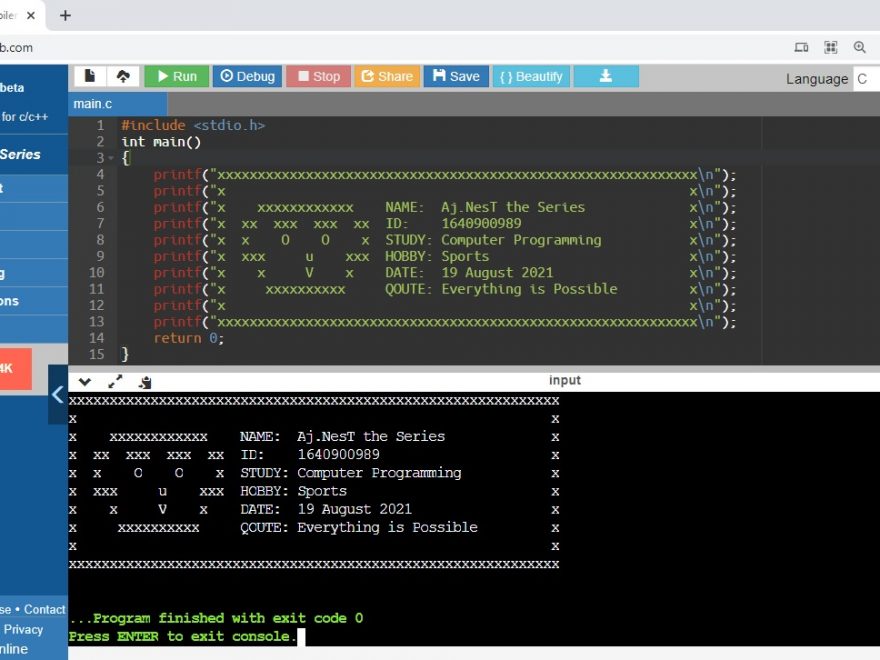880x660 pixels.
Task: Open a new browser tab with plus button
Action: (x=66, y=15)
